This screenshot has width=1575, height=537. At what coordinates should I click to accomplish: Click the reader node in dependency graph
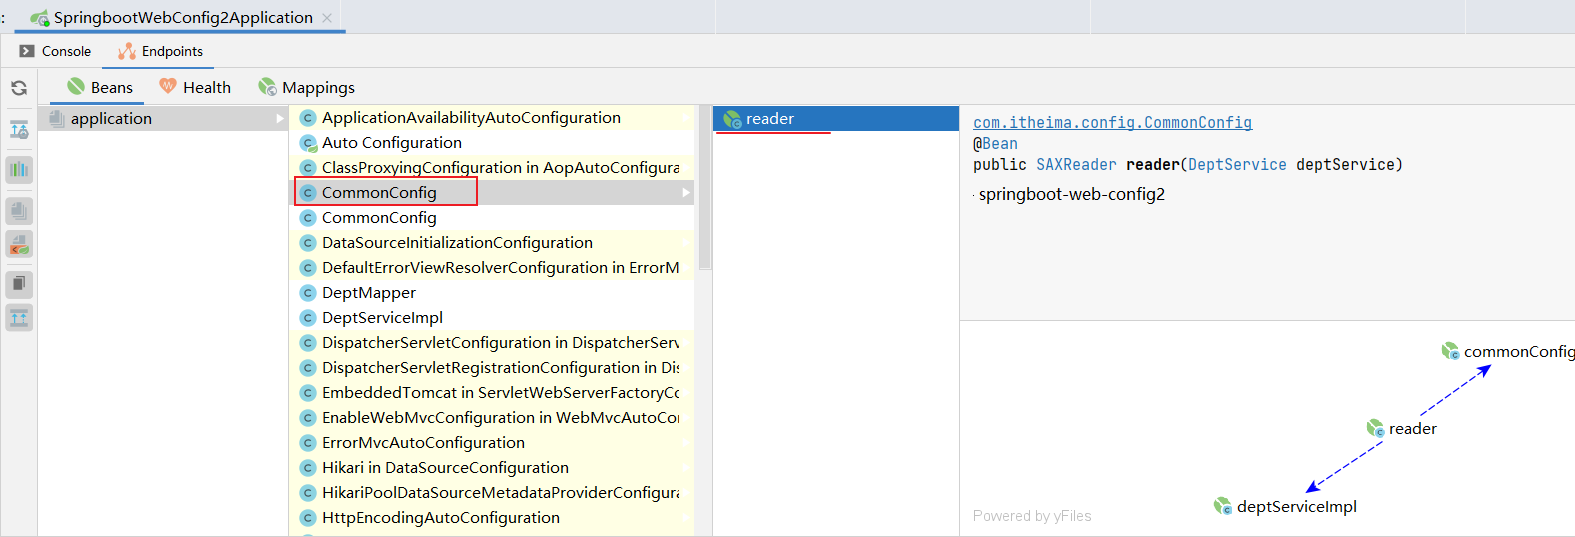click(1411, 428)
